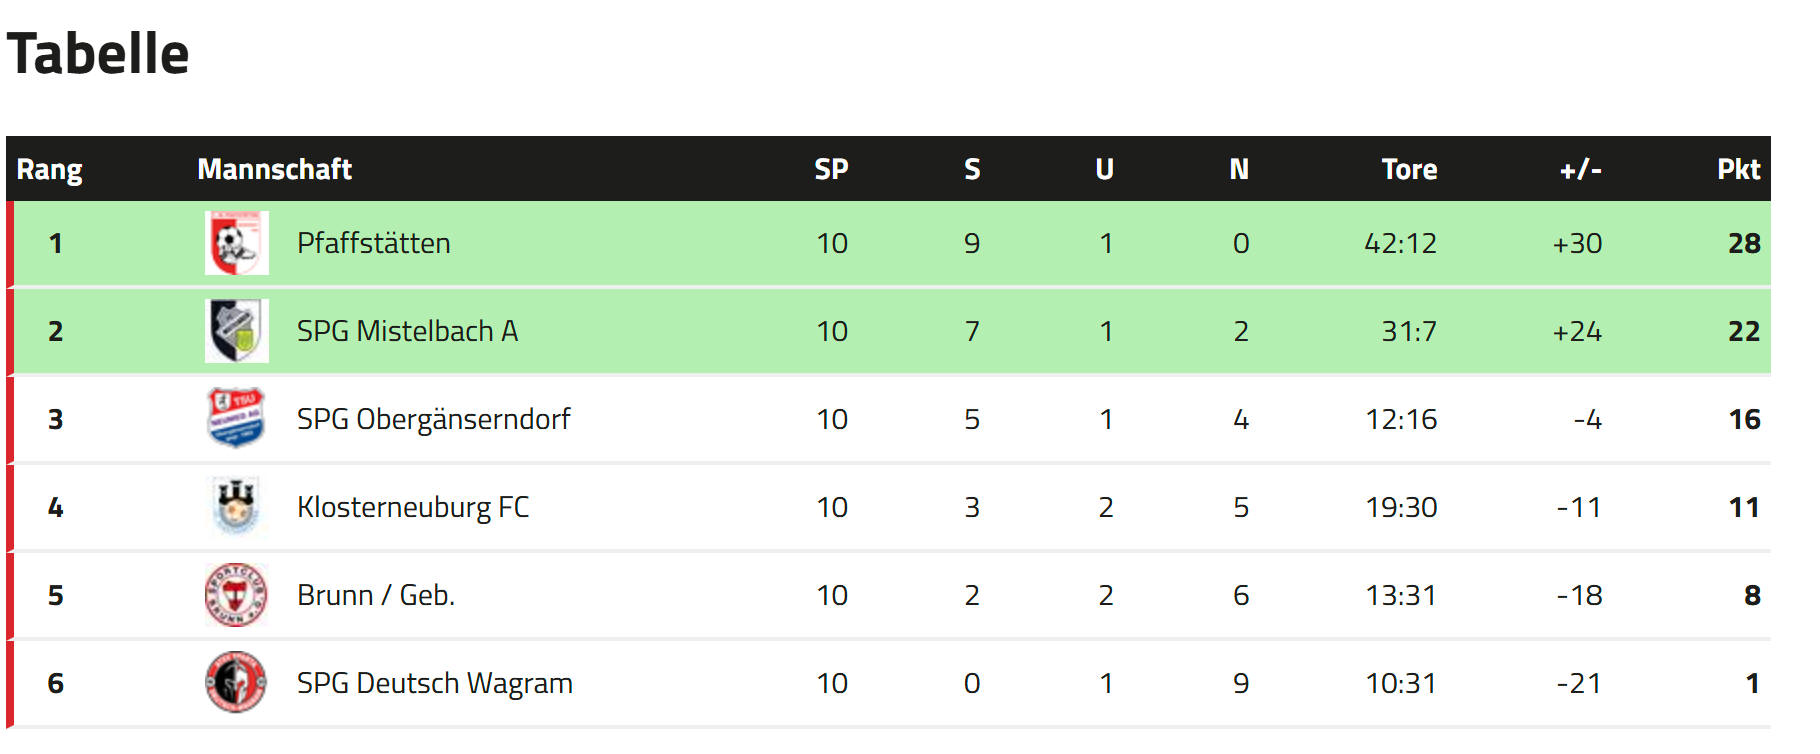Click the +/- goal difference header

pos(1581,169)
